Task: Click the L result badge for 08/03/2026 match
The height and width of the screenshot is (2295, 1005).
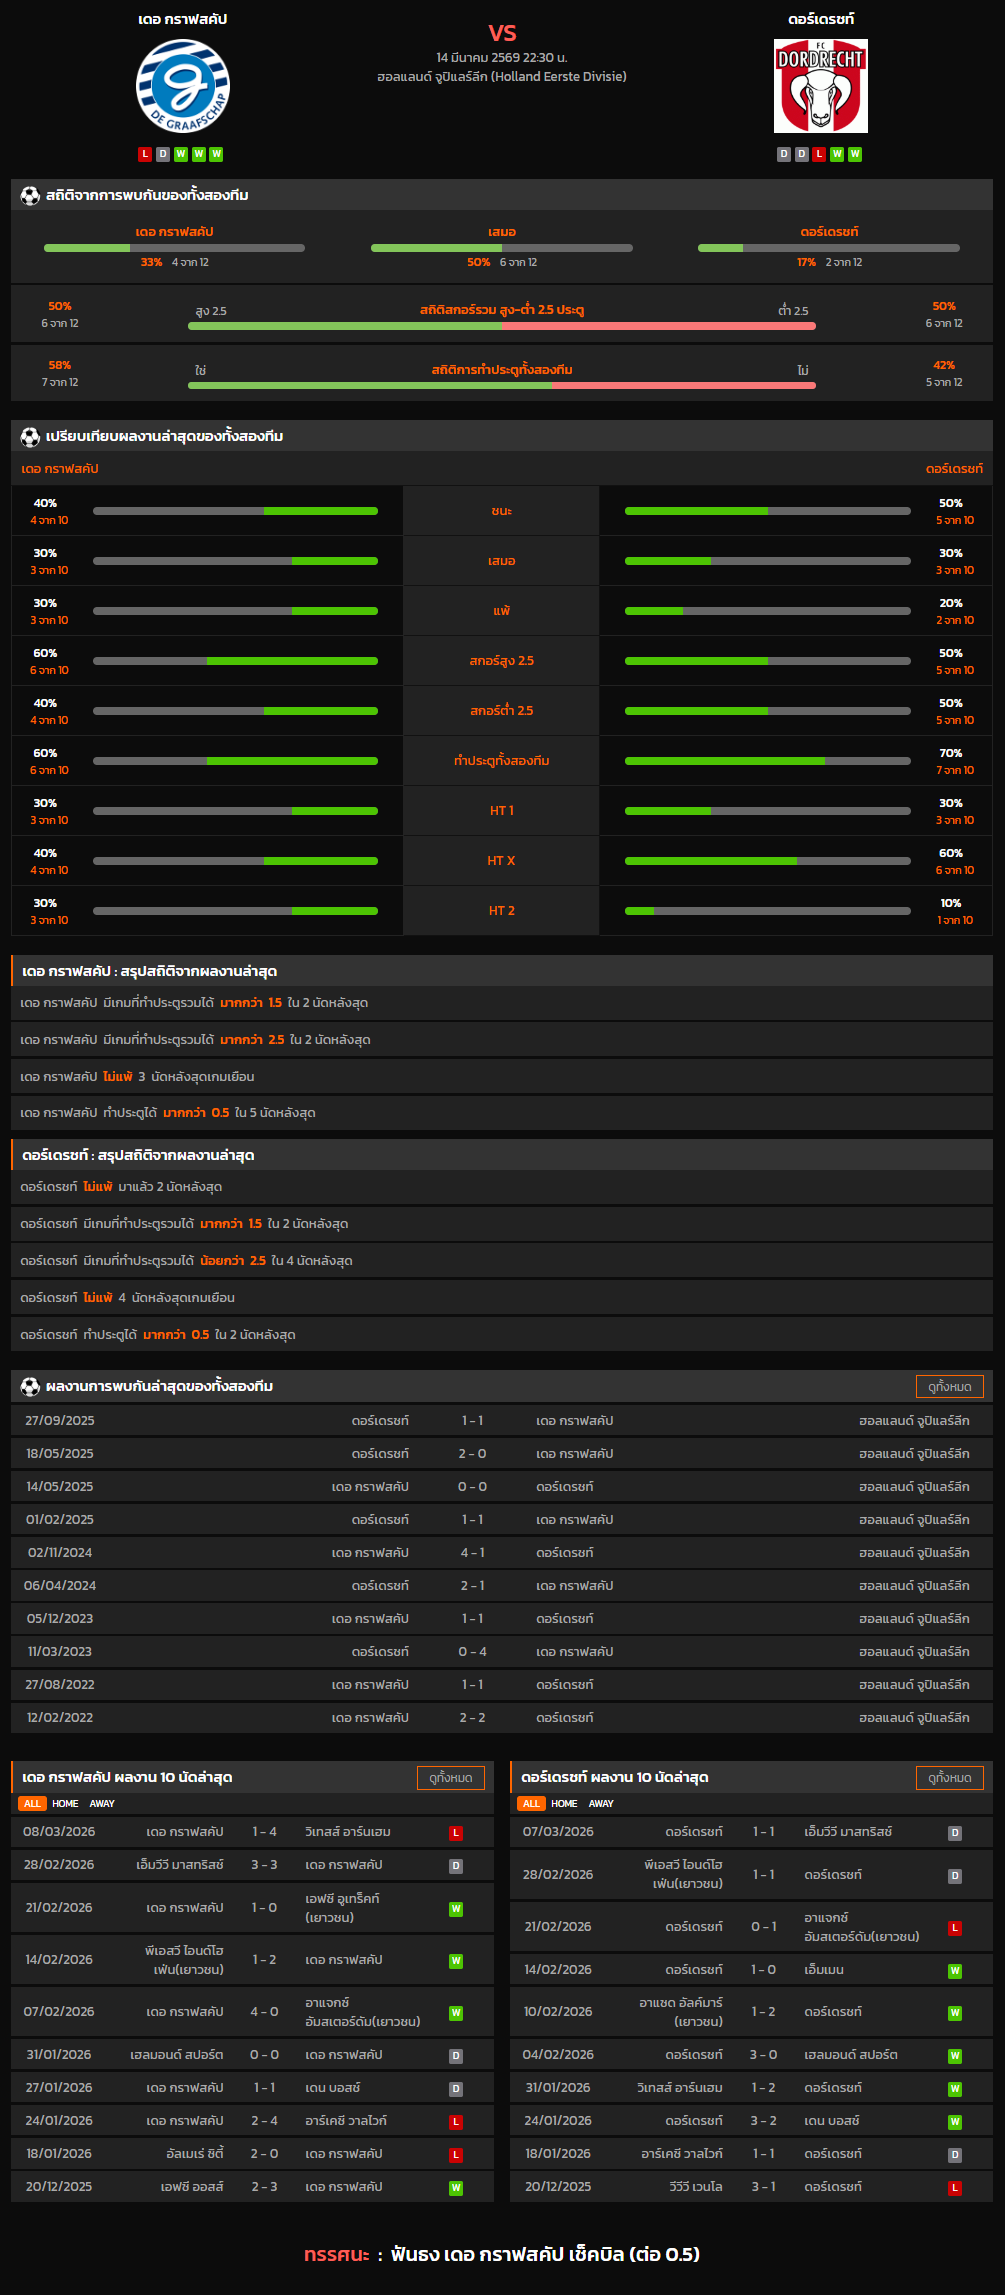Action: click(456, 1833)
